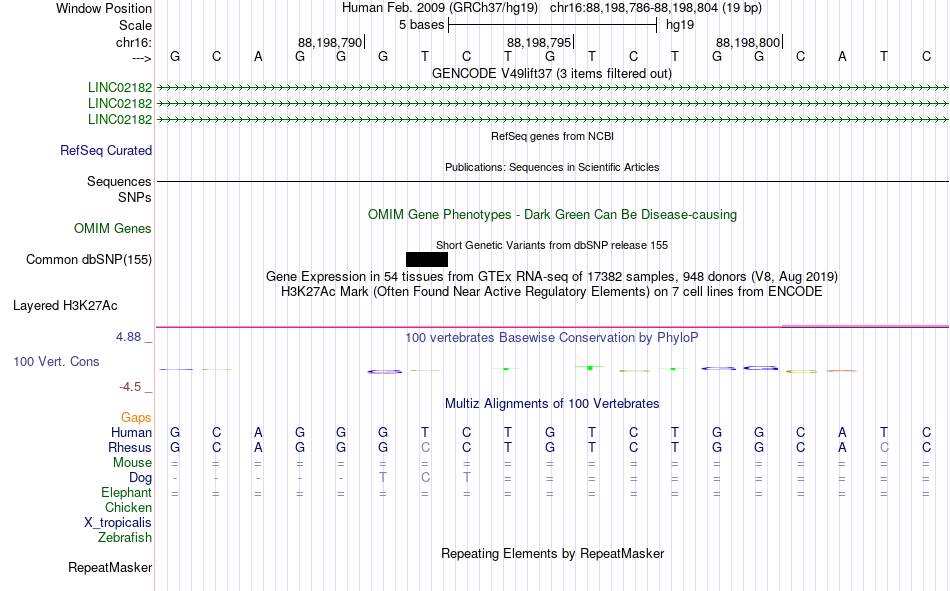Click 'OMIM Gene Phenotypes' track title
Screen dimensions: 950x591
[x=553, y=215]
